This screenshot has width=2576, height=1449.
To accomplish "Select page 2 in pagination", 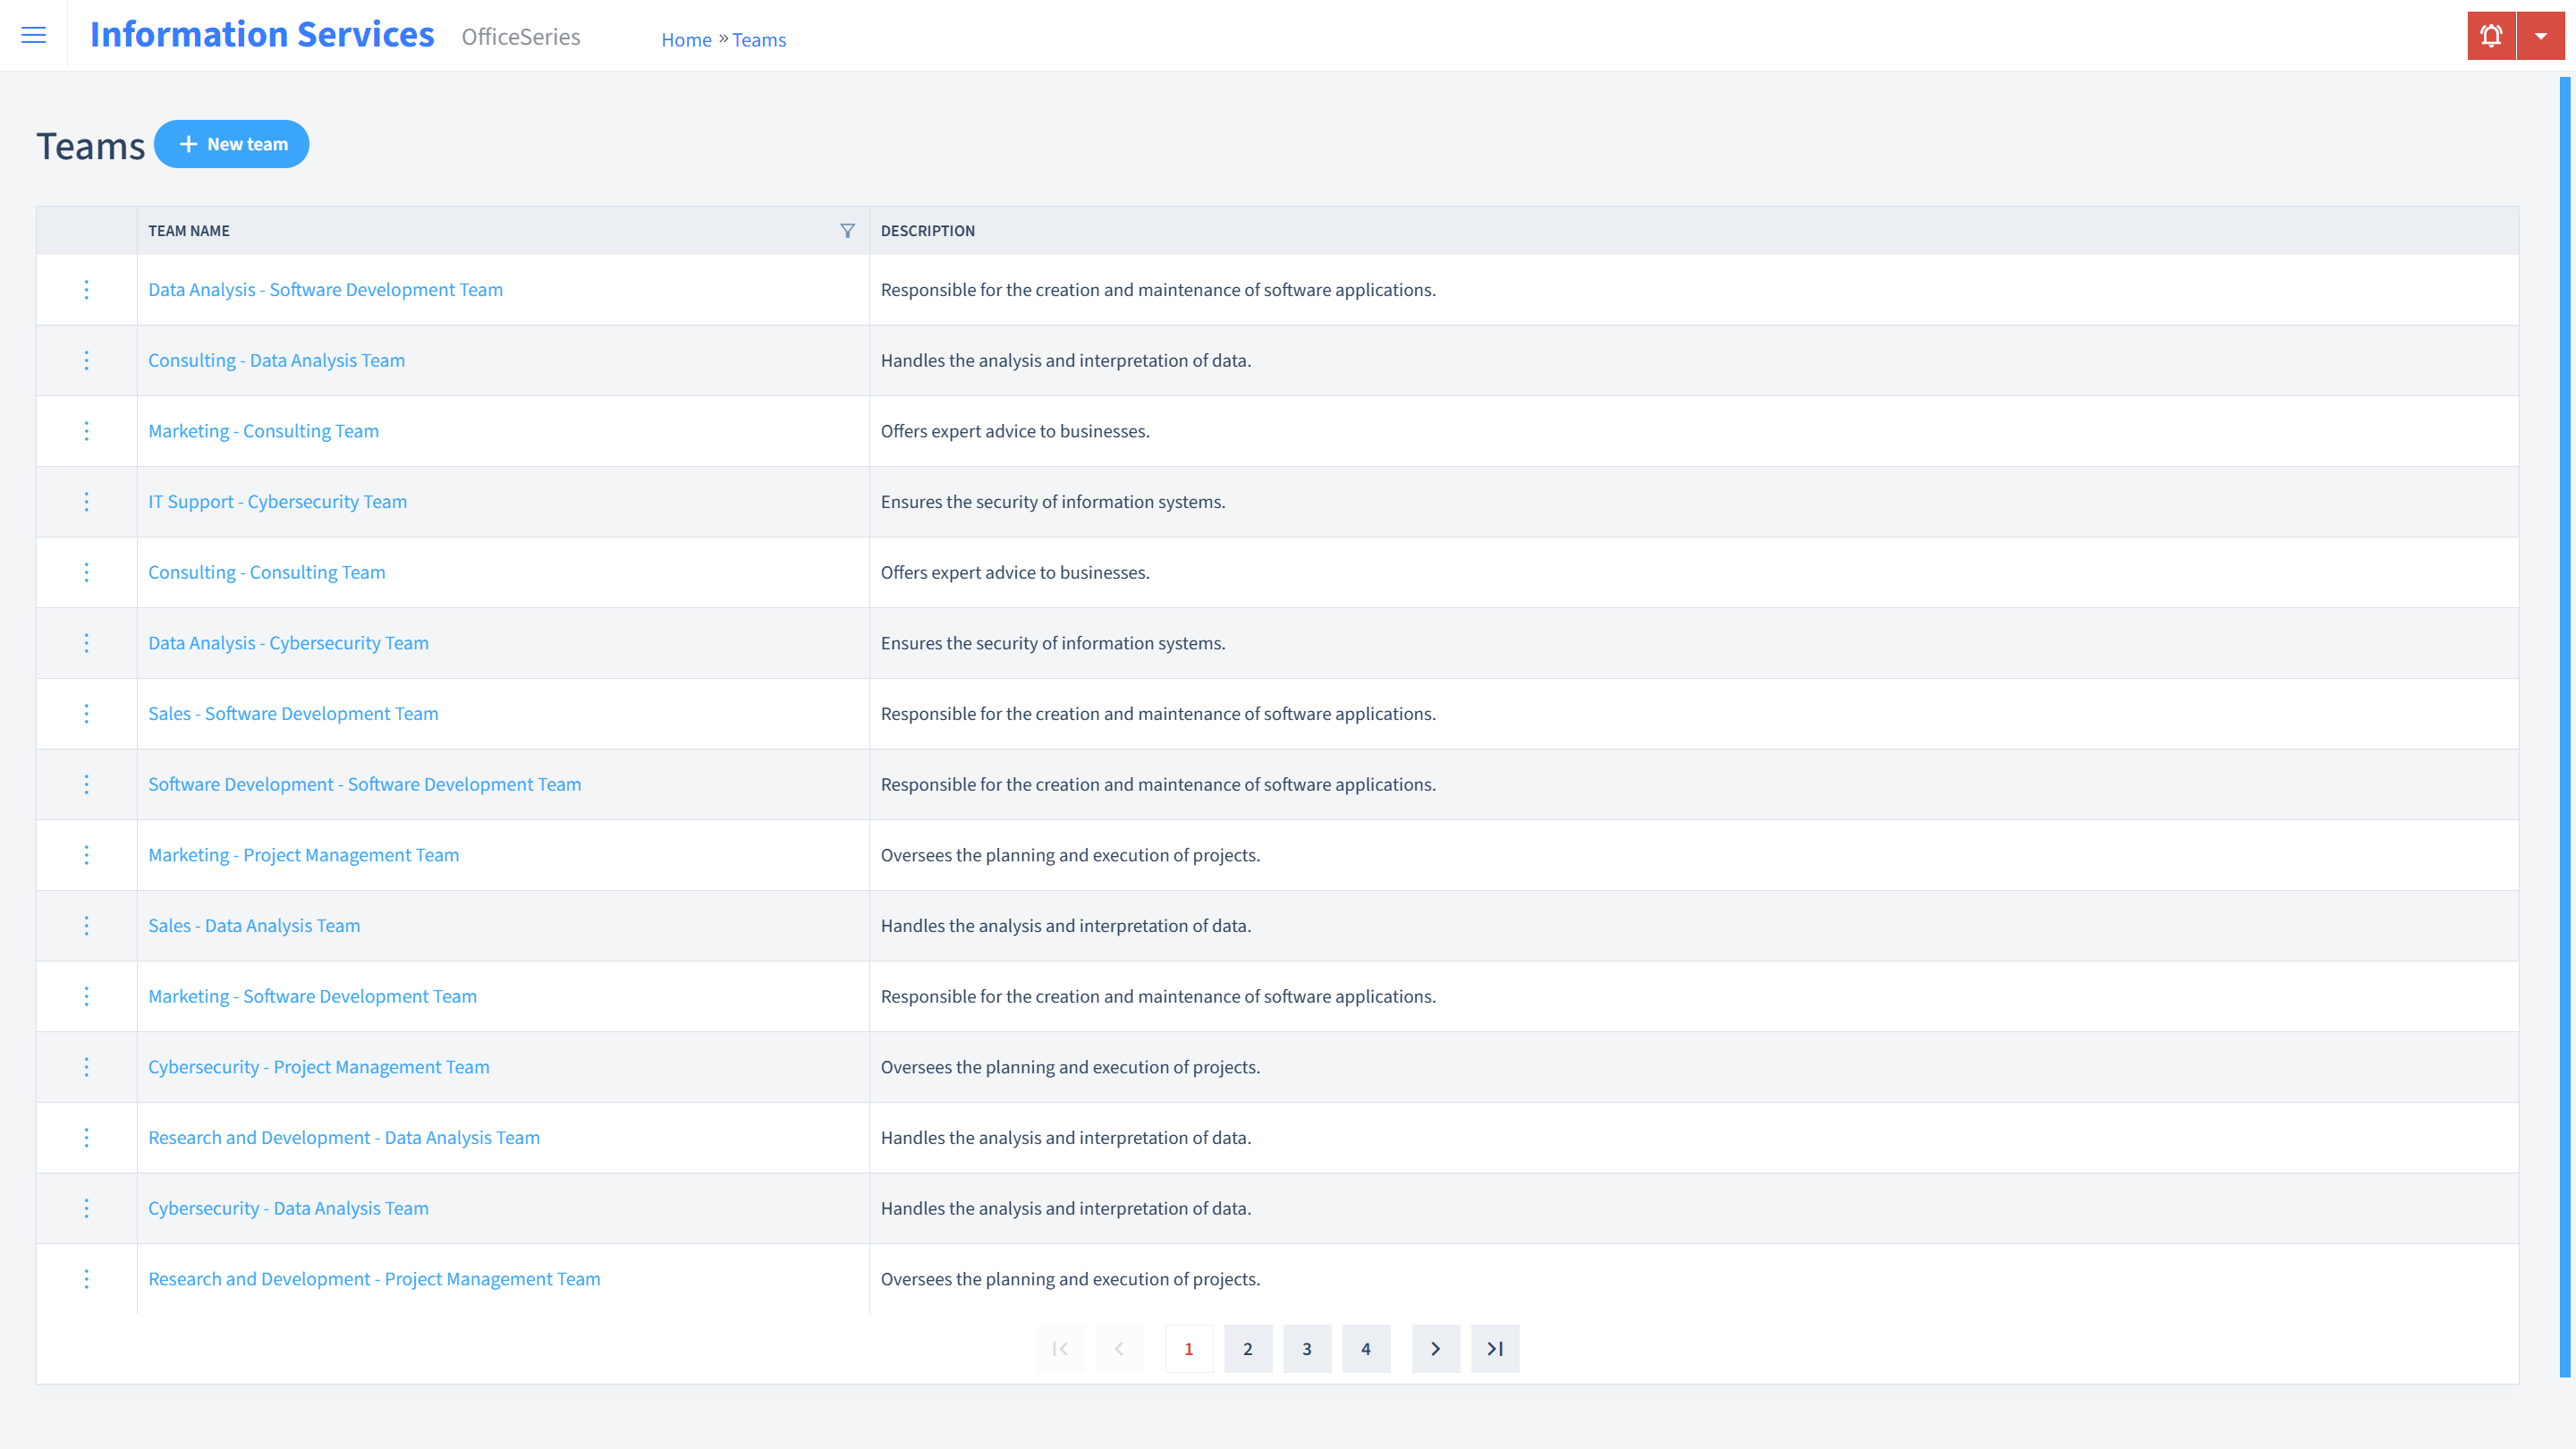I will [1249, 1348].
